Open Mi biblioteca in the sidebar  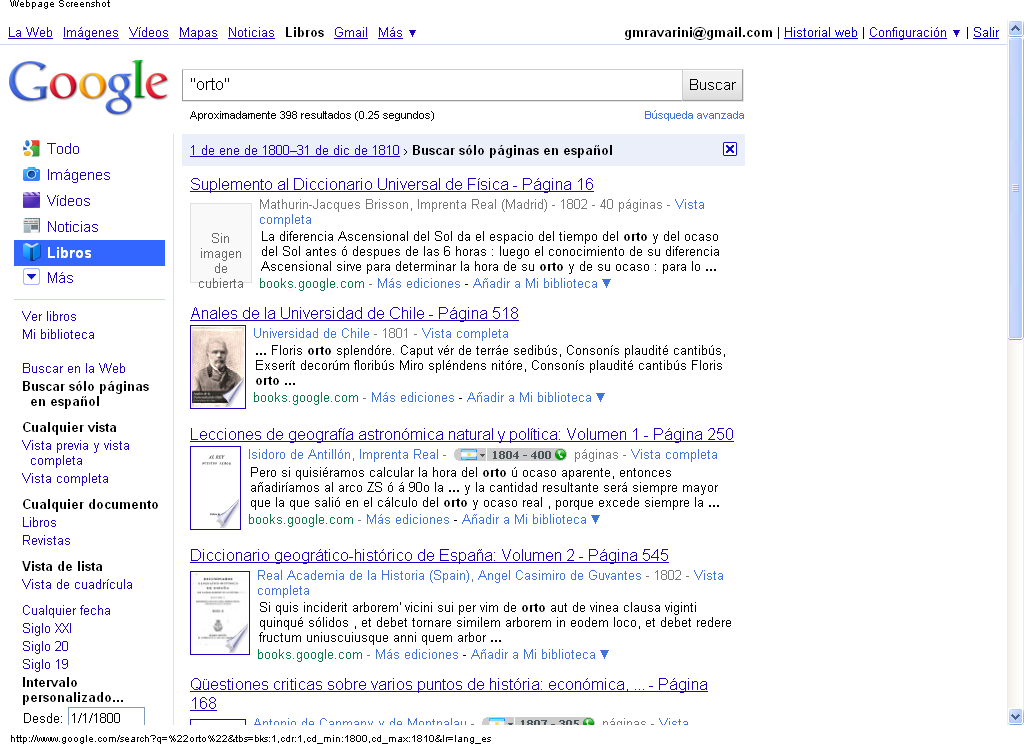[58, 334]
